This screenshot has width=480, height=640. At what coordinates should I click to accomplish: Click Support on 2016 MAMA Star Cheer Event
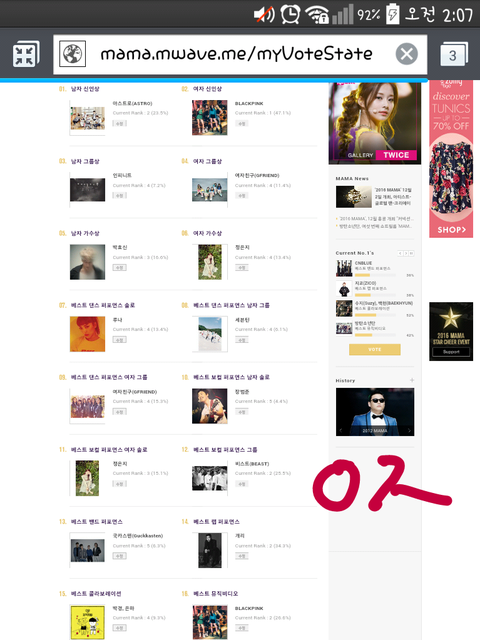[x=451, y=351]
